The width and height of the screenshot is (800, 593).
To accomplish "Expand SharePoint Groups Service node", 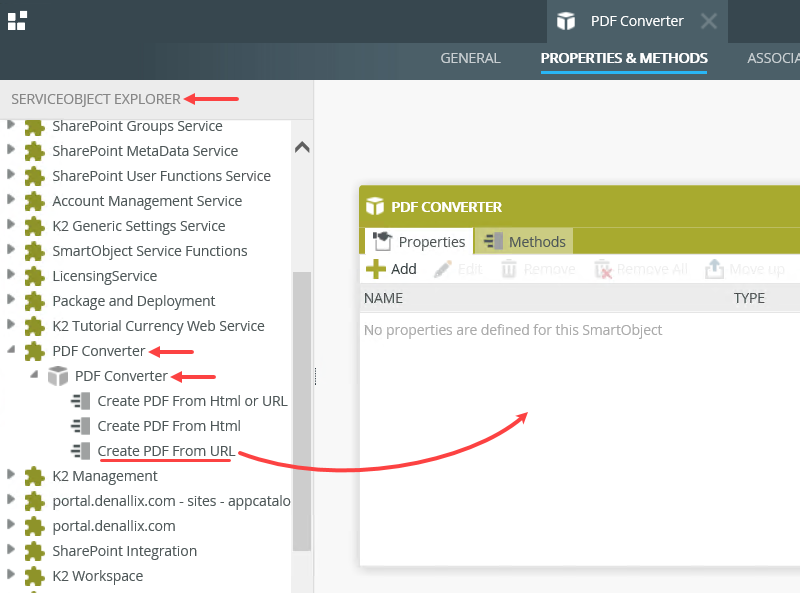I will tap(11, 124).
